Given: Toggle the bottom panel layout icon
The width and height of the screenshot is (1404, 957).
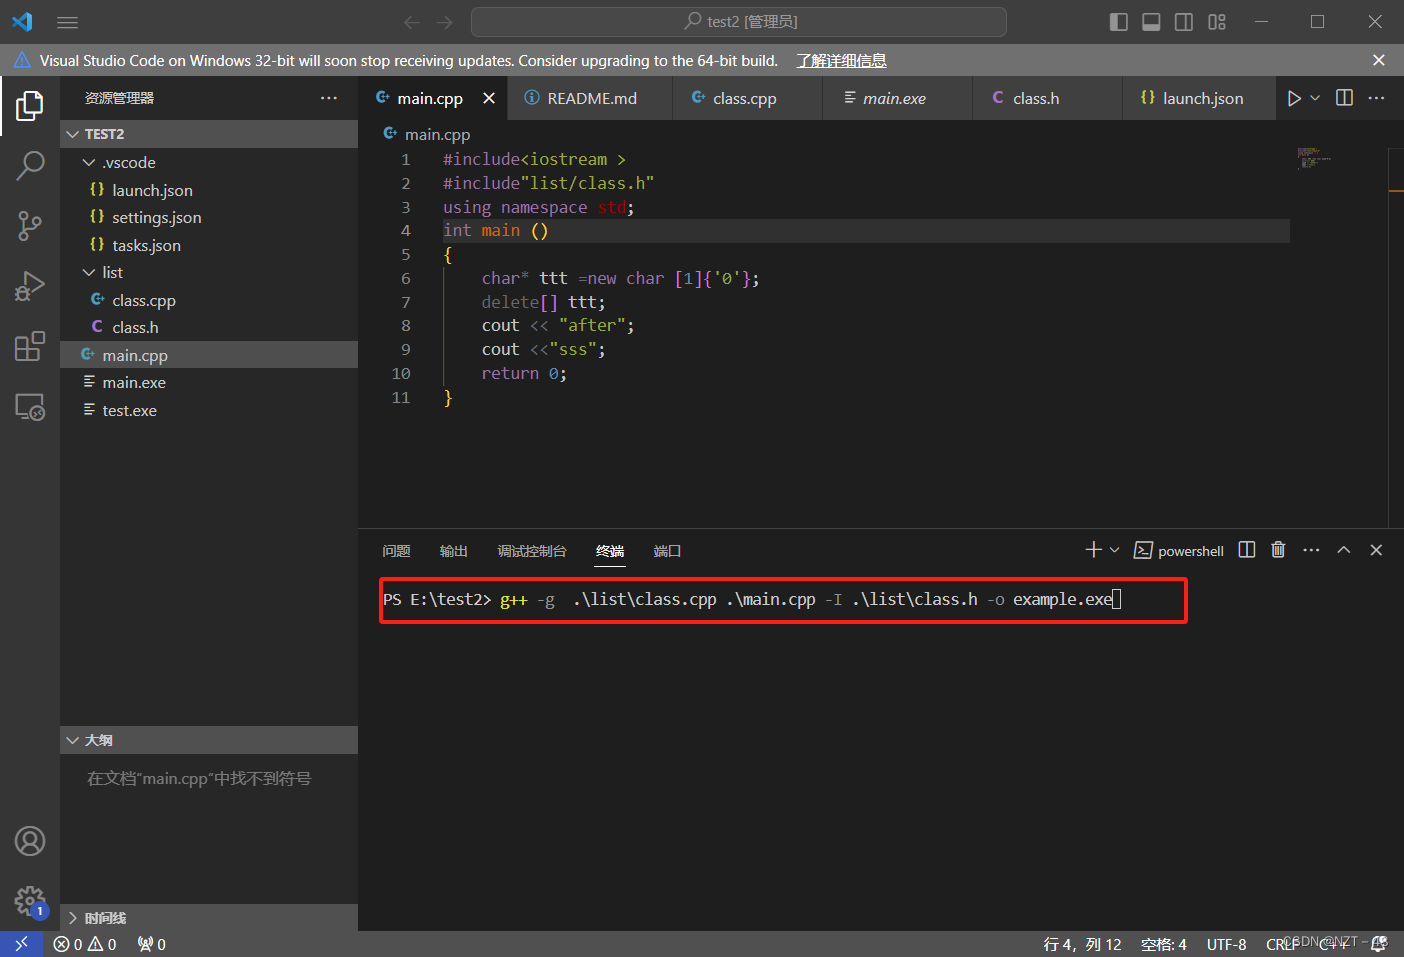Looking at the screenshot, I should pyautogui.click(x=1151, y=22).
